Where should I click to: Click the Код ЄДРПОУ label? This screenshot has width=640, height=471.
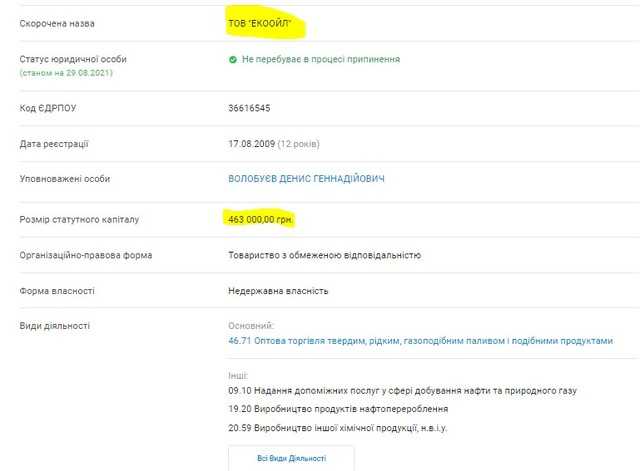pyautogui.click(x=48, y=108)
